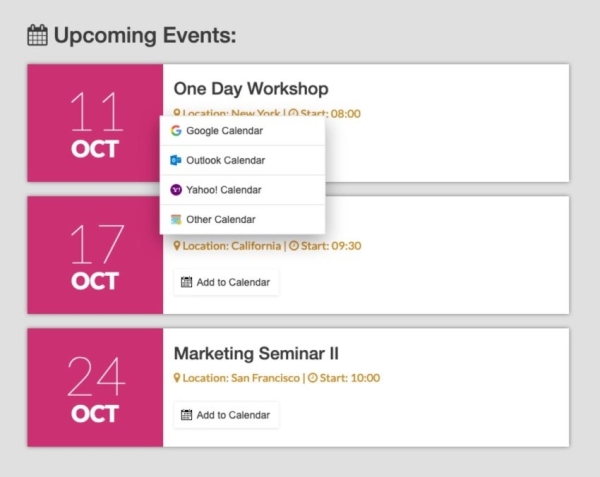Open the One Day Workshop event title
The width and height of the screenshot is (600, 477).
pyautogui.click(x=251, y=89)
